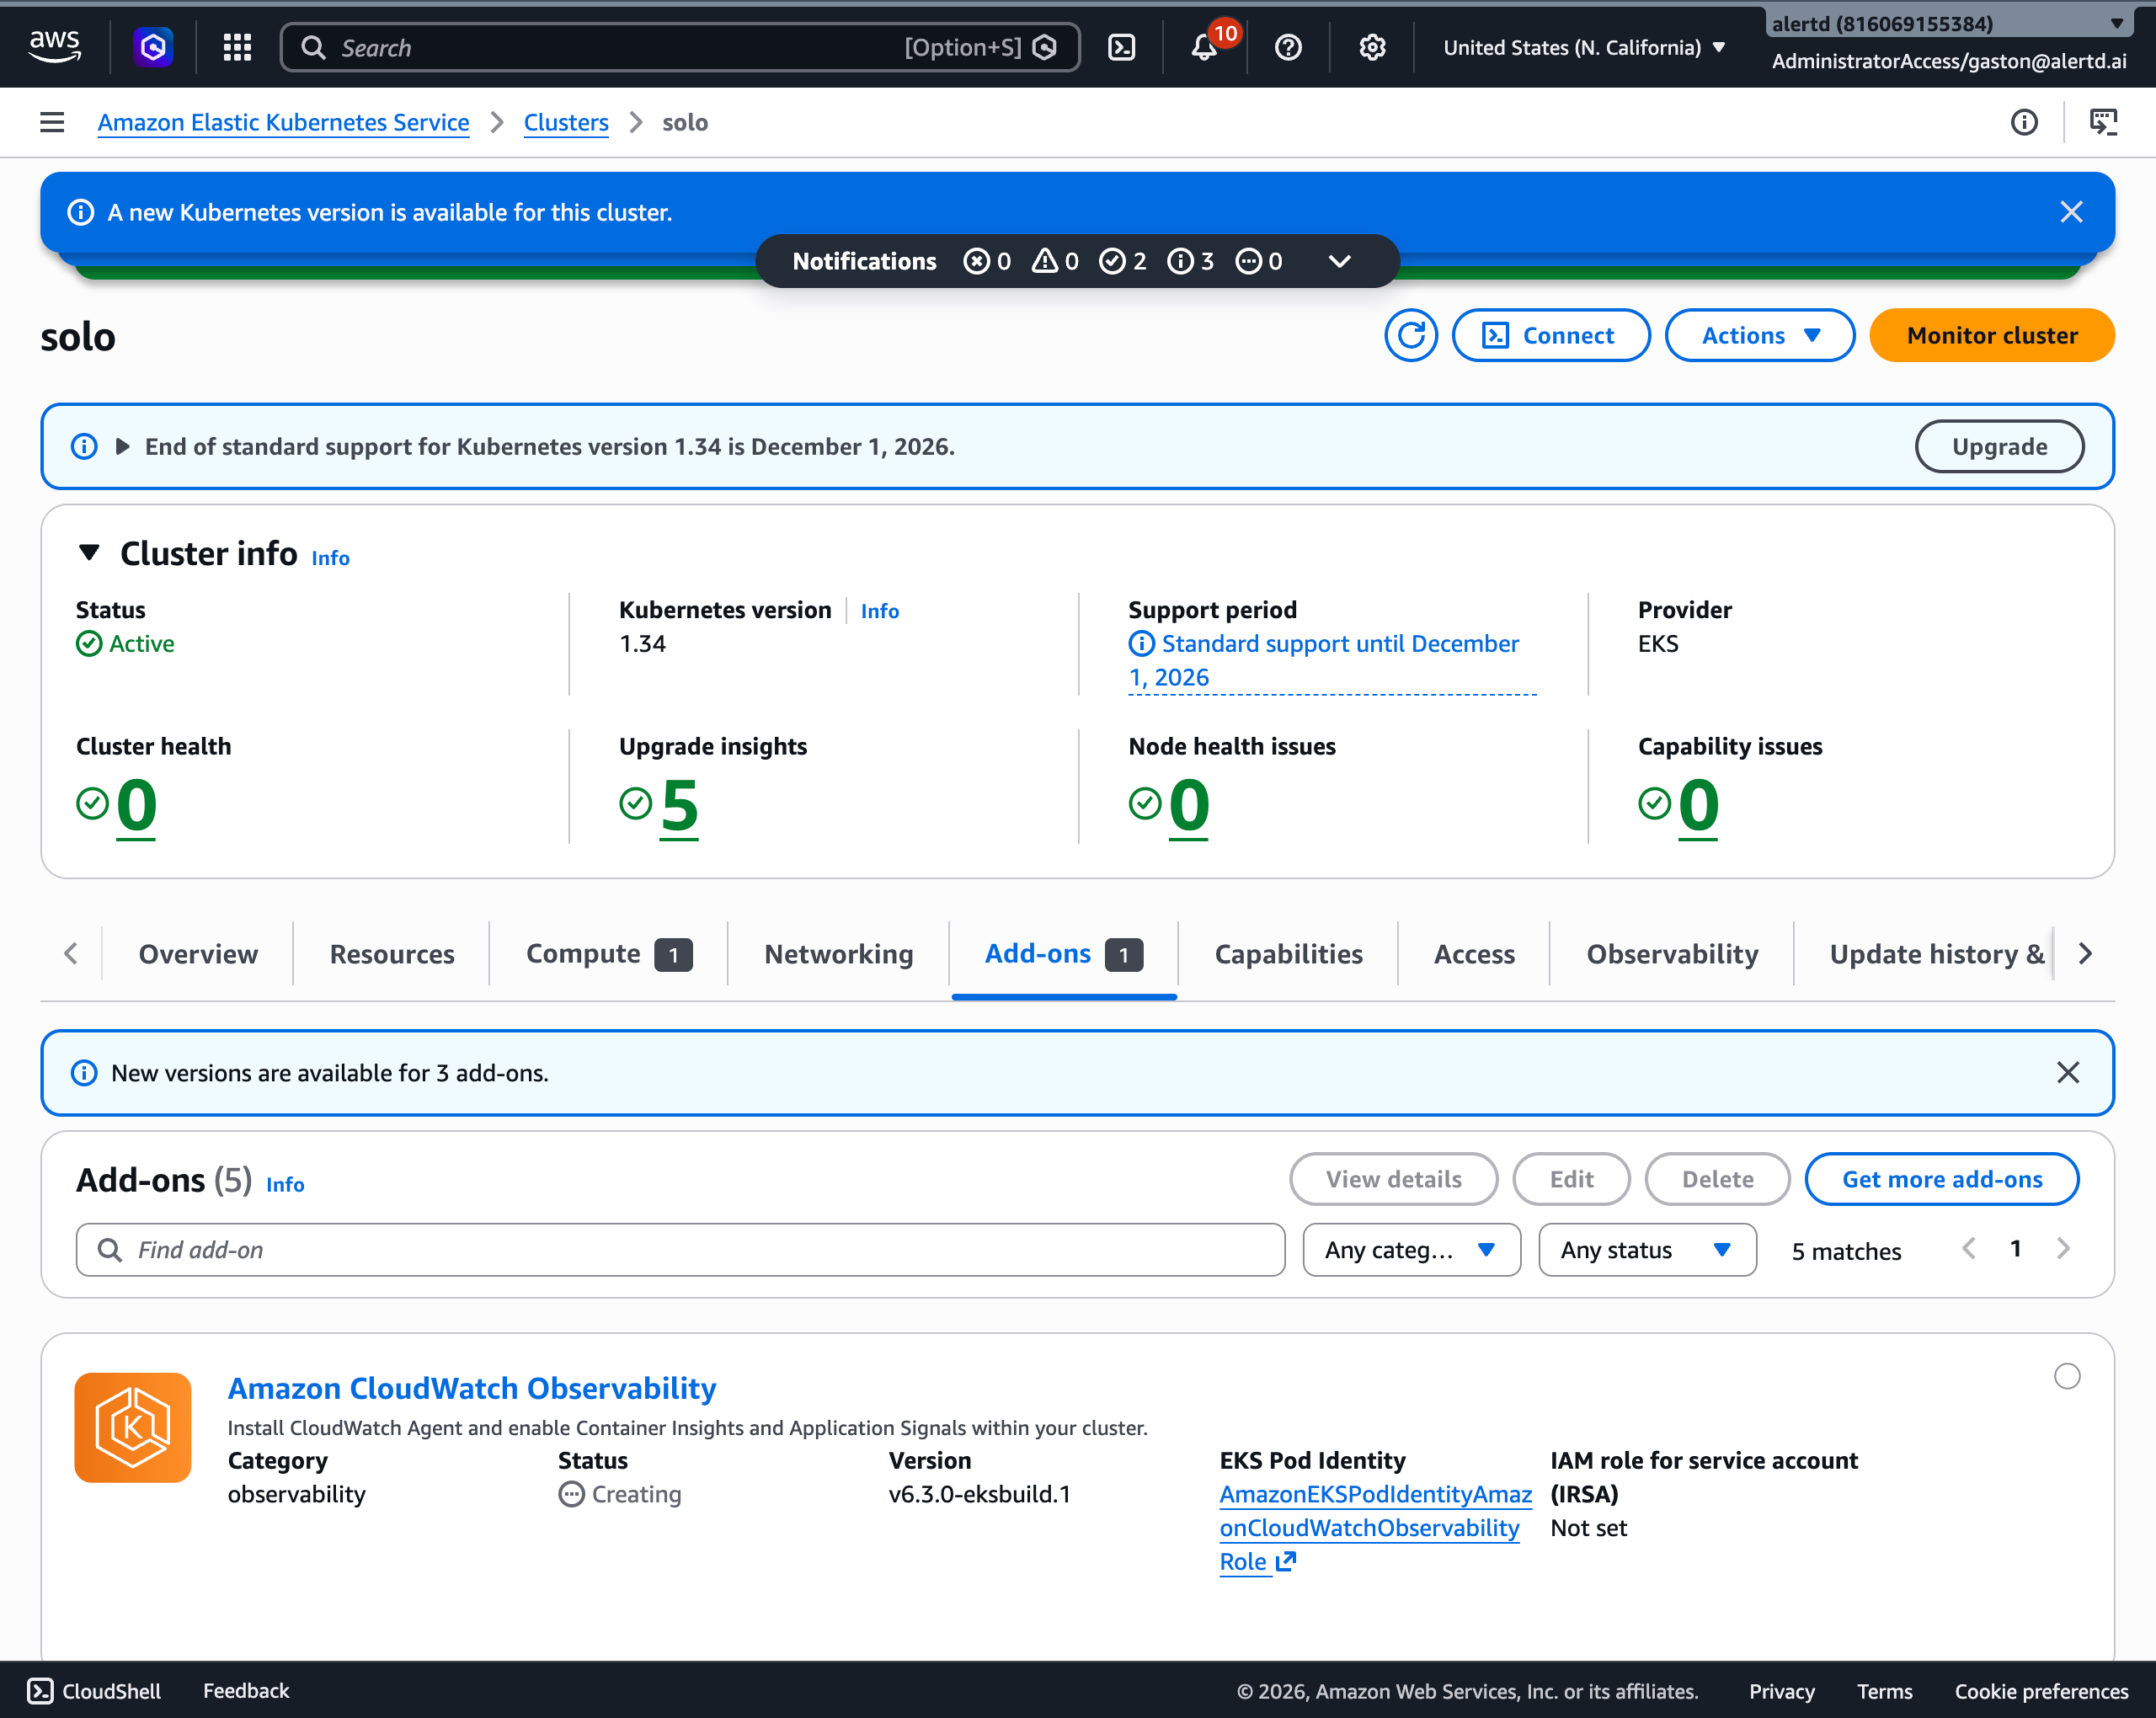The image size is (2156, 1718).
Task: Dismiss the new add-on versions alert
Action: pyautogui.click(x=2068, y=1072)
